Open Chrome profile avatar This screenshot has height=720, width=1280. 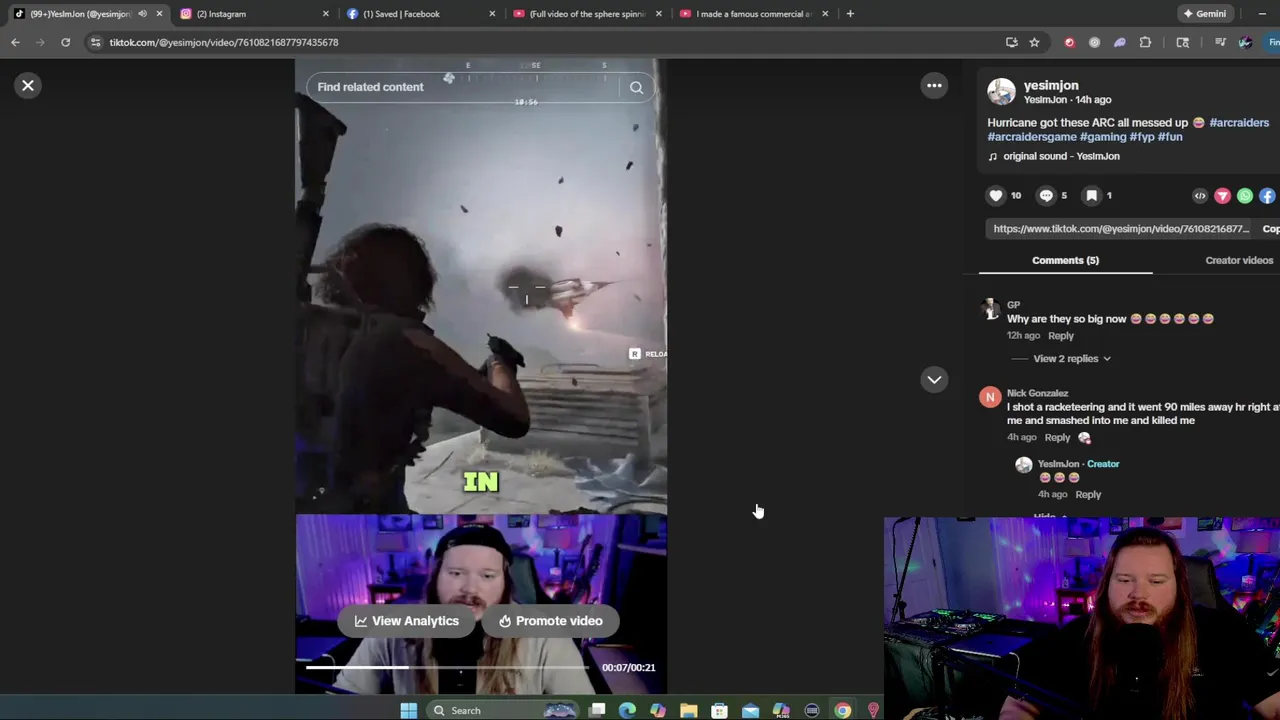1245,42
